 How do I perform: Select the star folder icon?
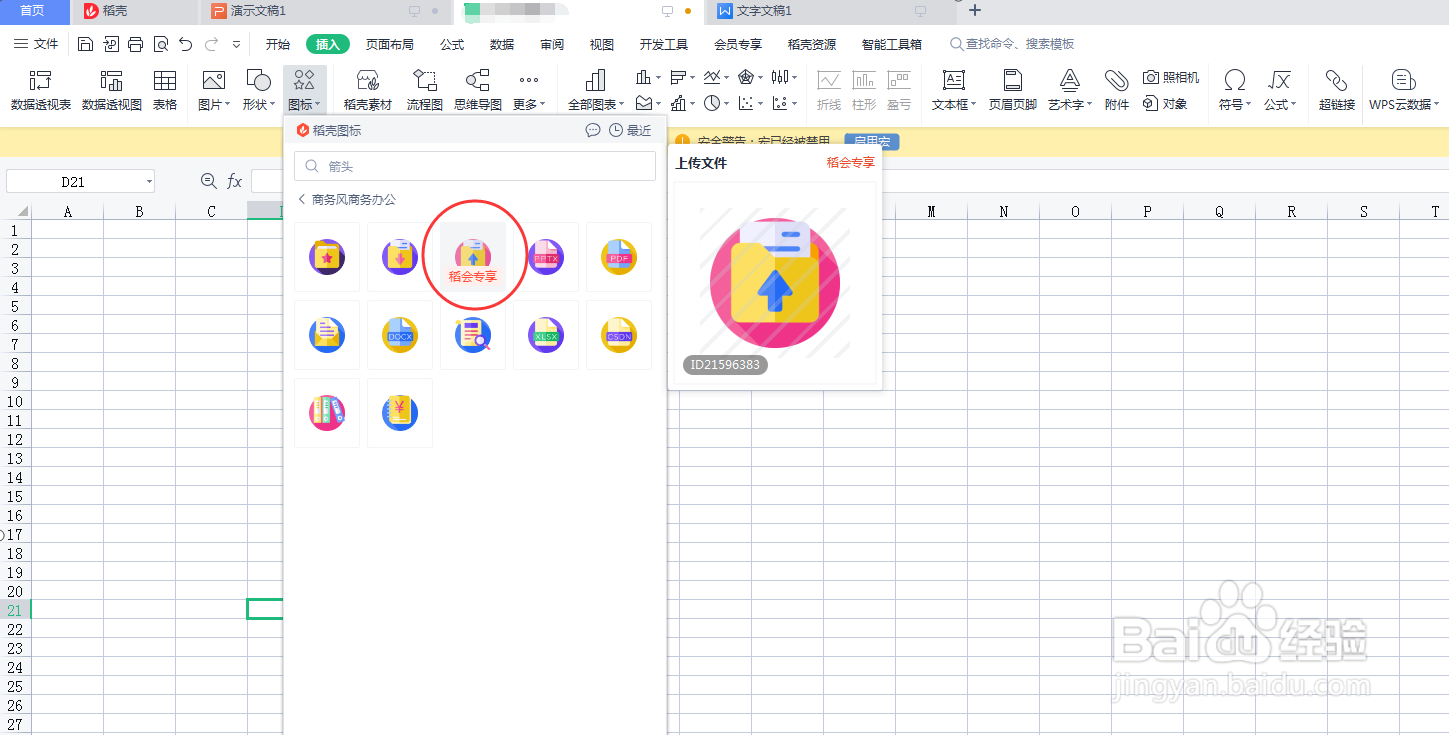click(x=327, y=257)
